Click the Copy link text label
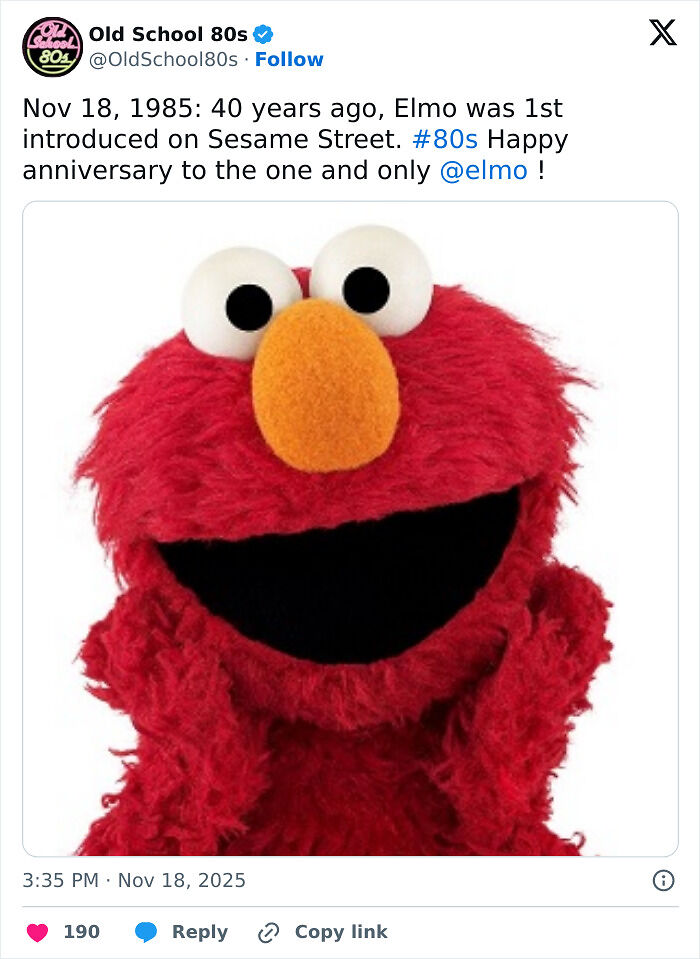This screenshot has width=700, height=959. coord(340,931)
